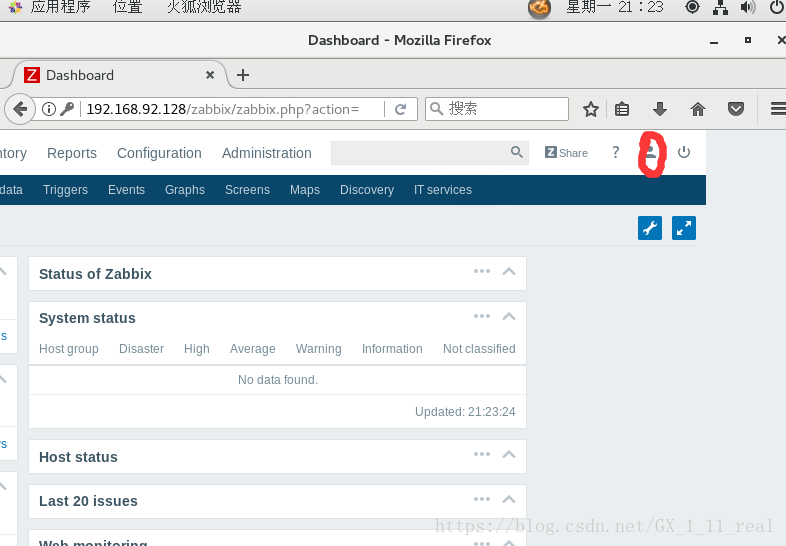Go to Triggers submenu
786x546 pixels.
click(65, 190)
